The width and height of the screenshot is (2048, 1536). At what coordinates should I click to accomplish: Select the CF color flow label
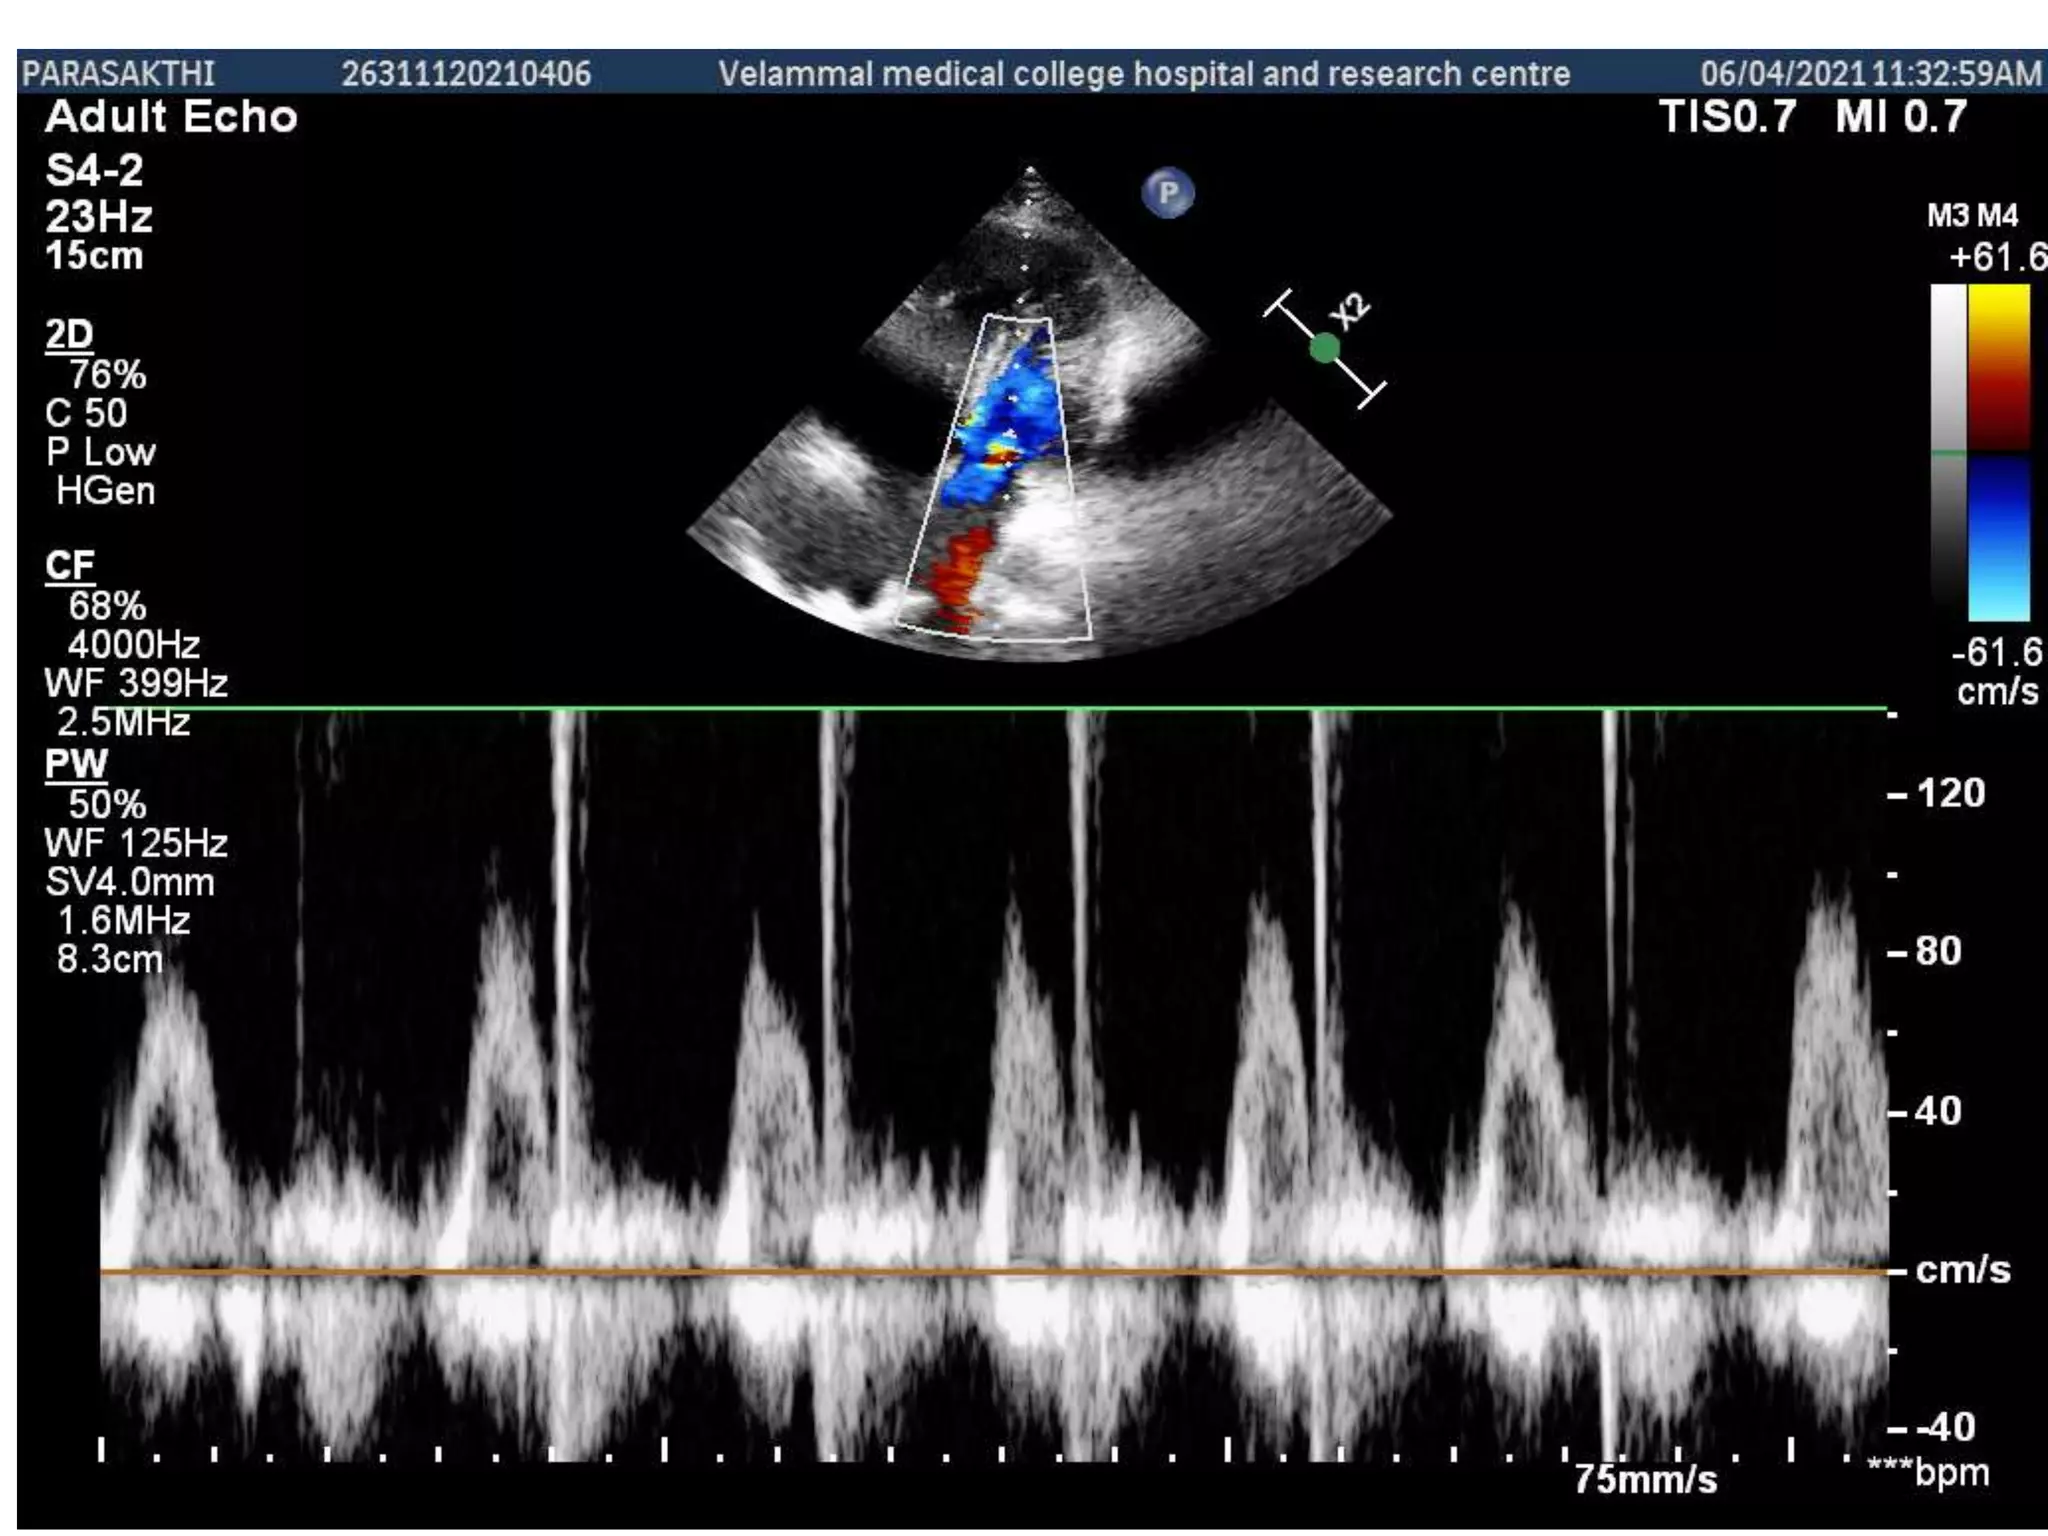pos(69,566)
